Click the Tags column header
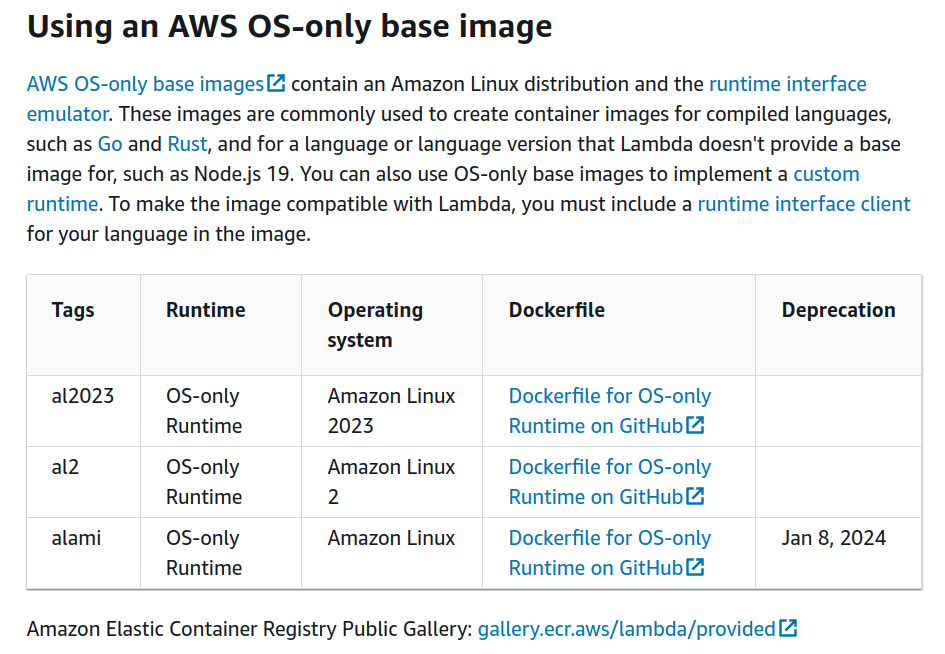The image size is (945, 654). click(x=73, y=310)
